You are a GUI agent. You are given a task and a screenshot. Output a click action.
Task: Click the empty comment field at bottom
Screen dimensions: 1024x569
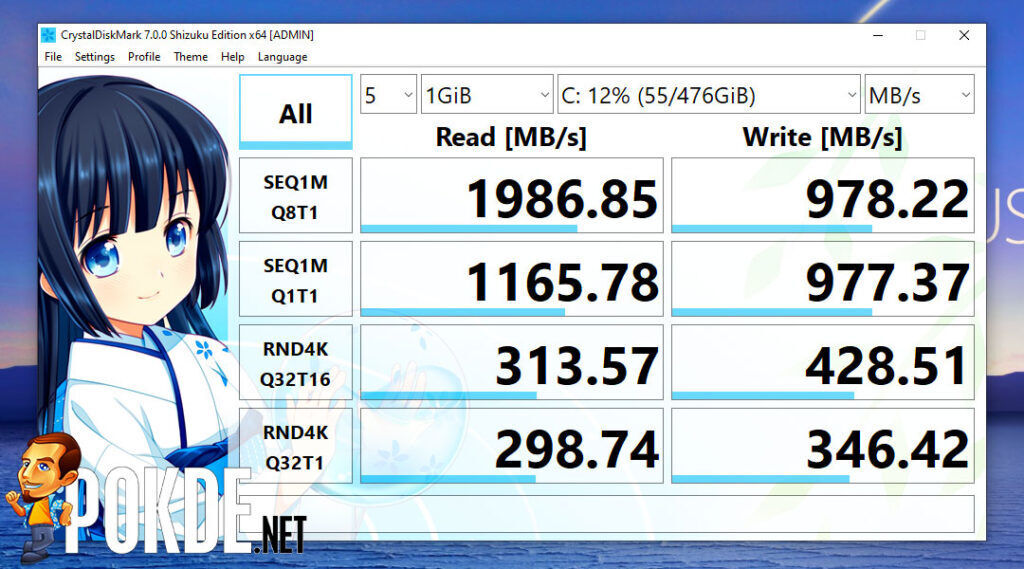[607, 514]
